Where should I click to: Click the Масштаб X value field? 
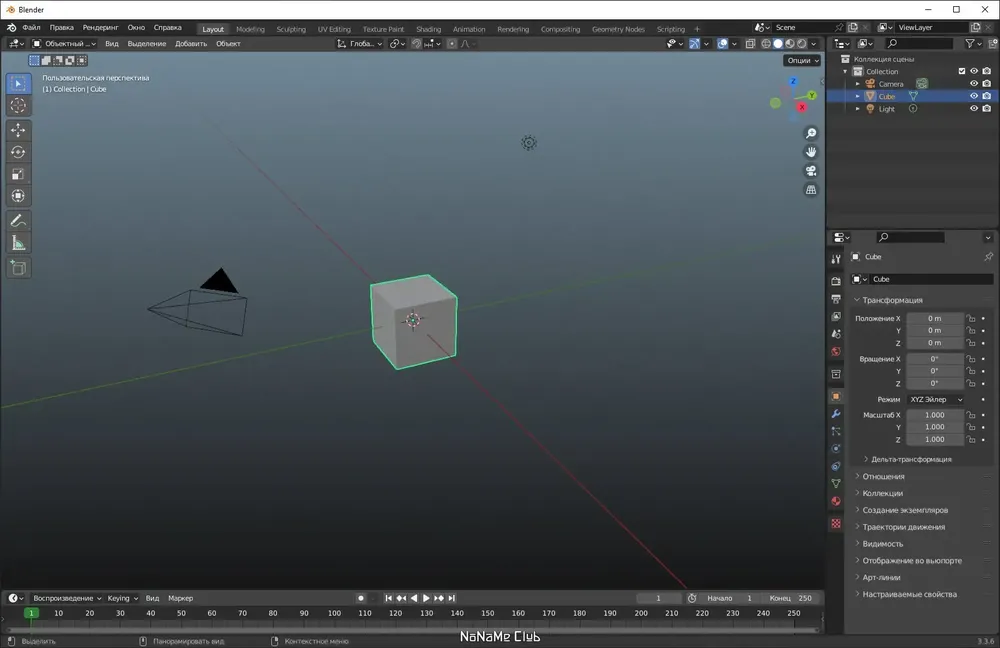tap(935, 415)
